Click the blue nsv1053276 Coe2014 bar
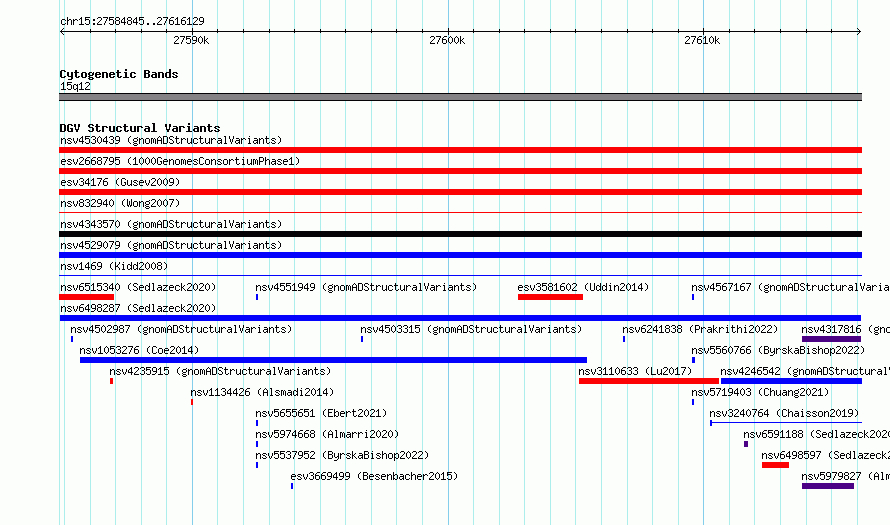Viewport: 890px width, 525px height. point(333,360)
